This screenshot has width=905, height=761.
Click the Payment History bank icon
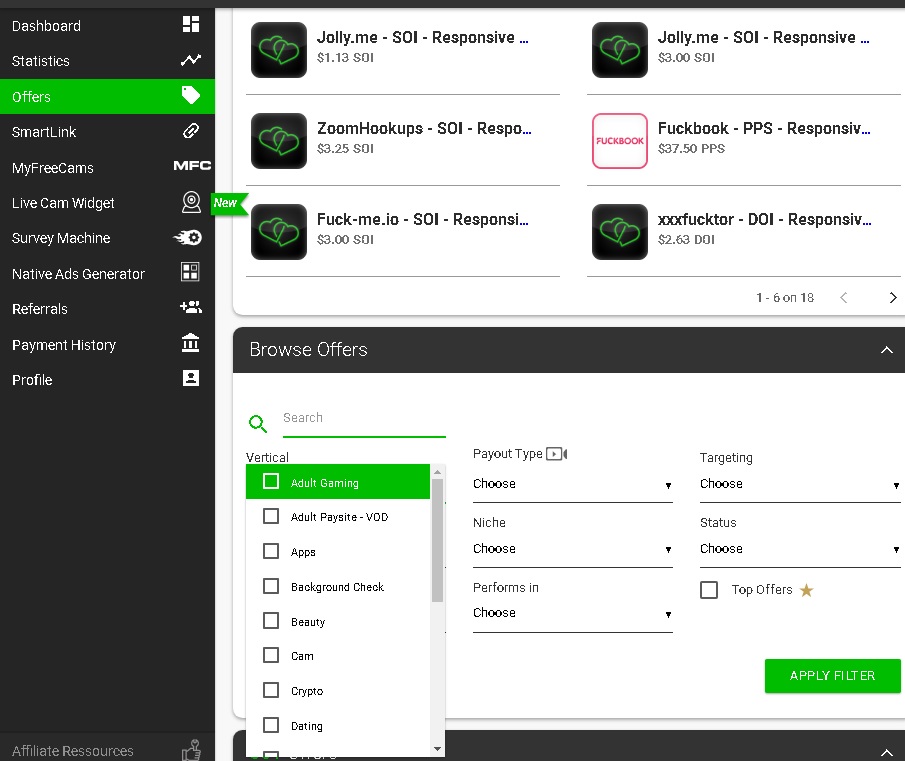click(x=190, y=343)
